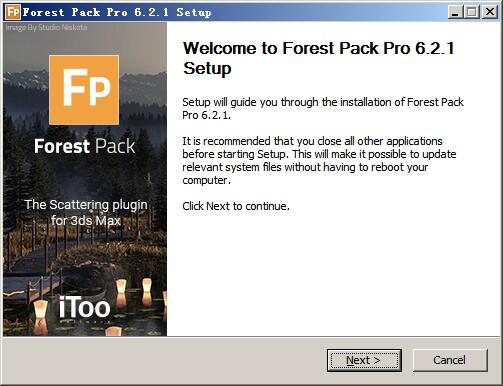Click the iToo logo on splash image
Image resolution: width=503 pixels, height=386 pixels.
coord(85,307)
